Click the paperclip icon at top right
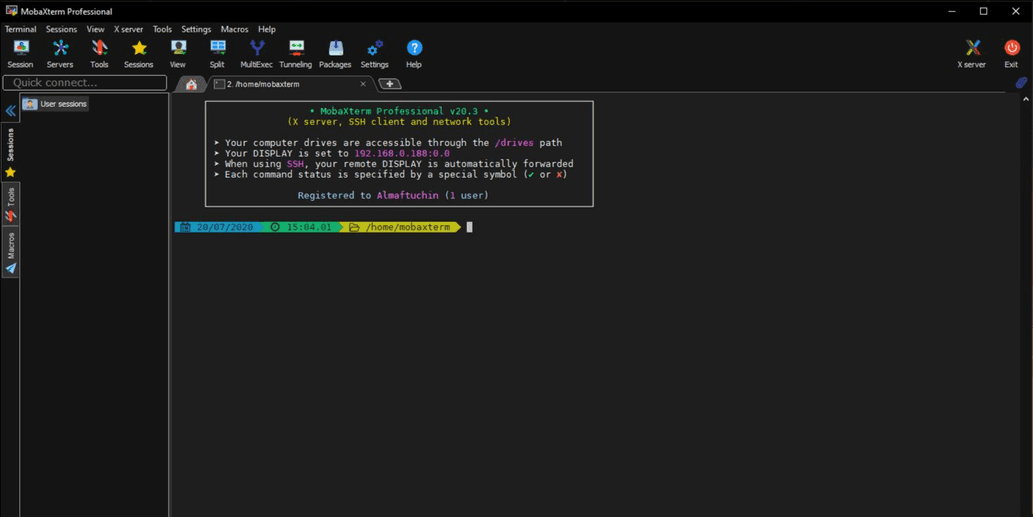Screen dimensions: 1033x517 (1021, 83)
